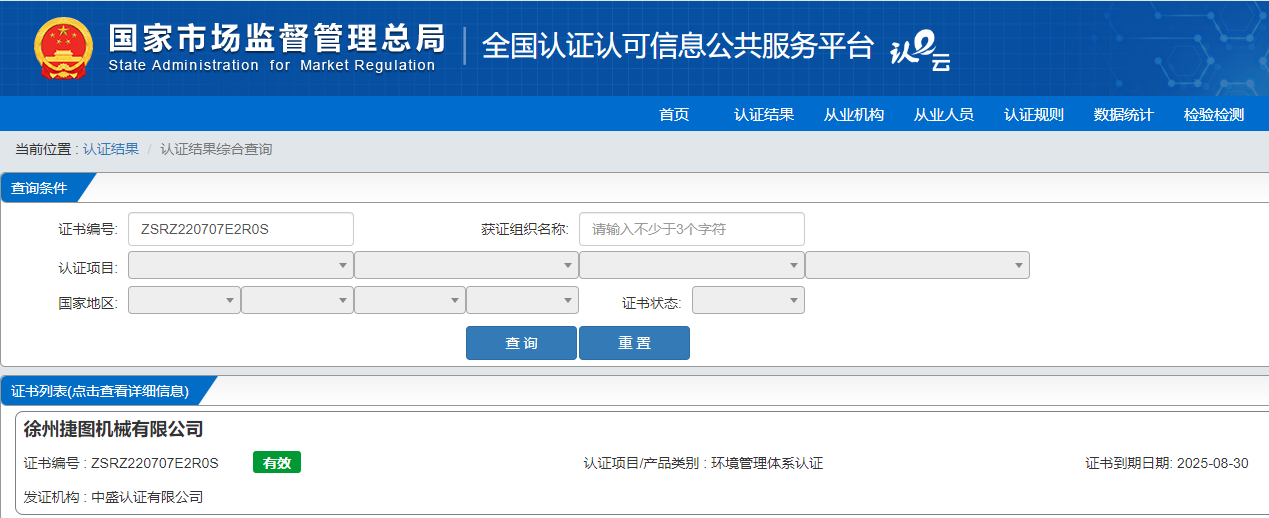Viewport: 1269px width, 518px height.
Task: Open the 数据统计 menu item
Action: (x=1124, y=114)
